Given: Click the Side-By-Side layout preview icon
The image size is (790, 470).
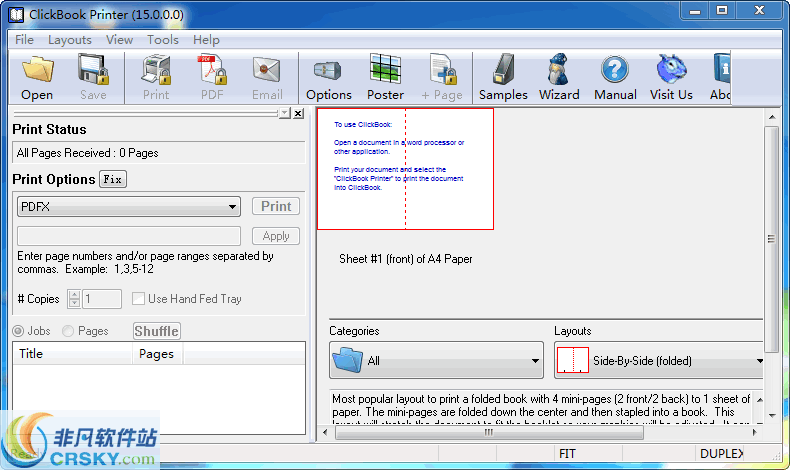Looking at the screenshot, I should coord(573,360).
